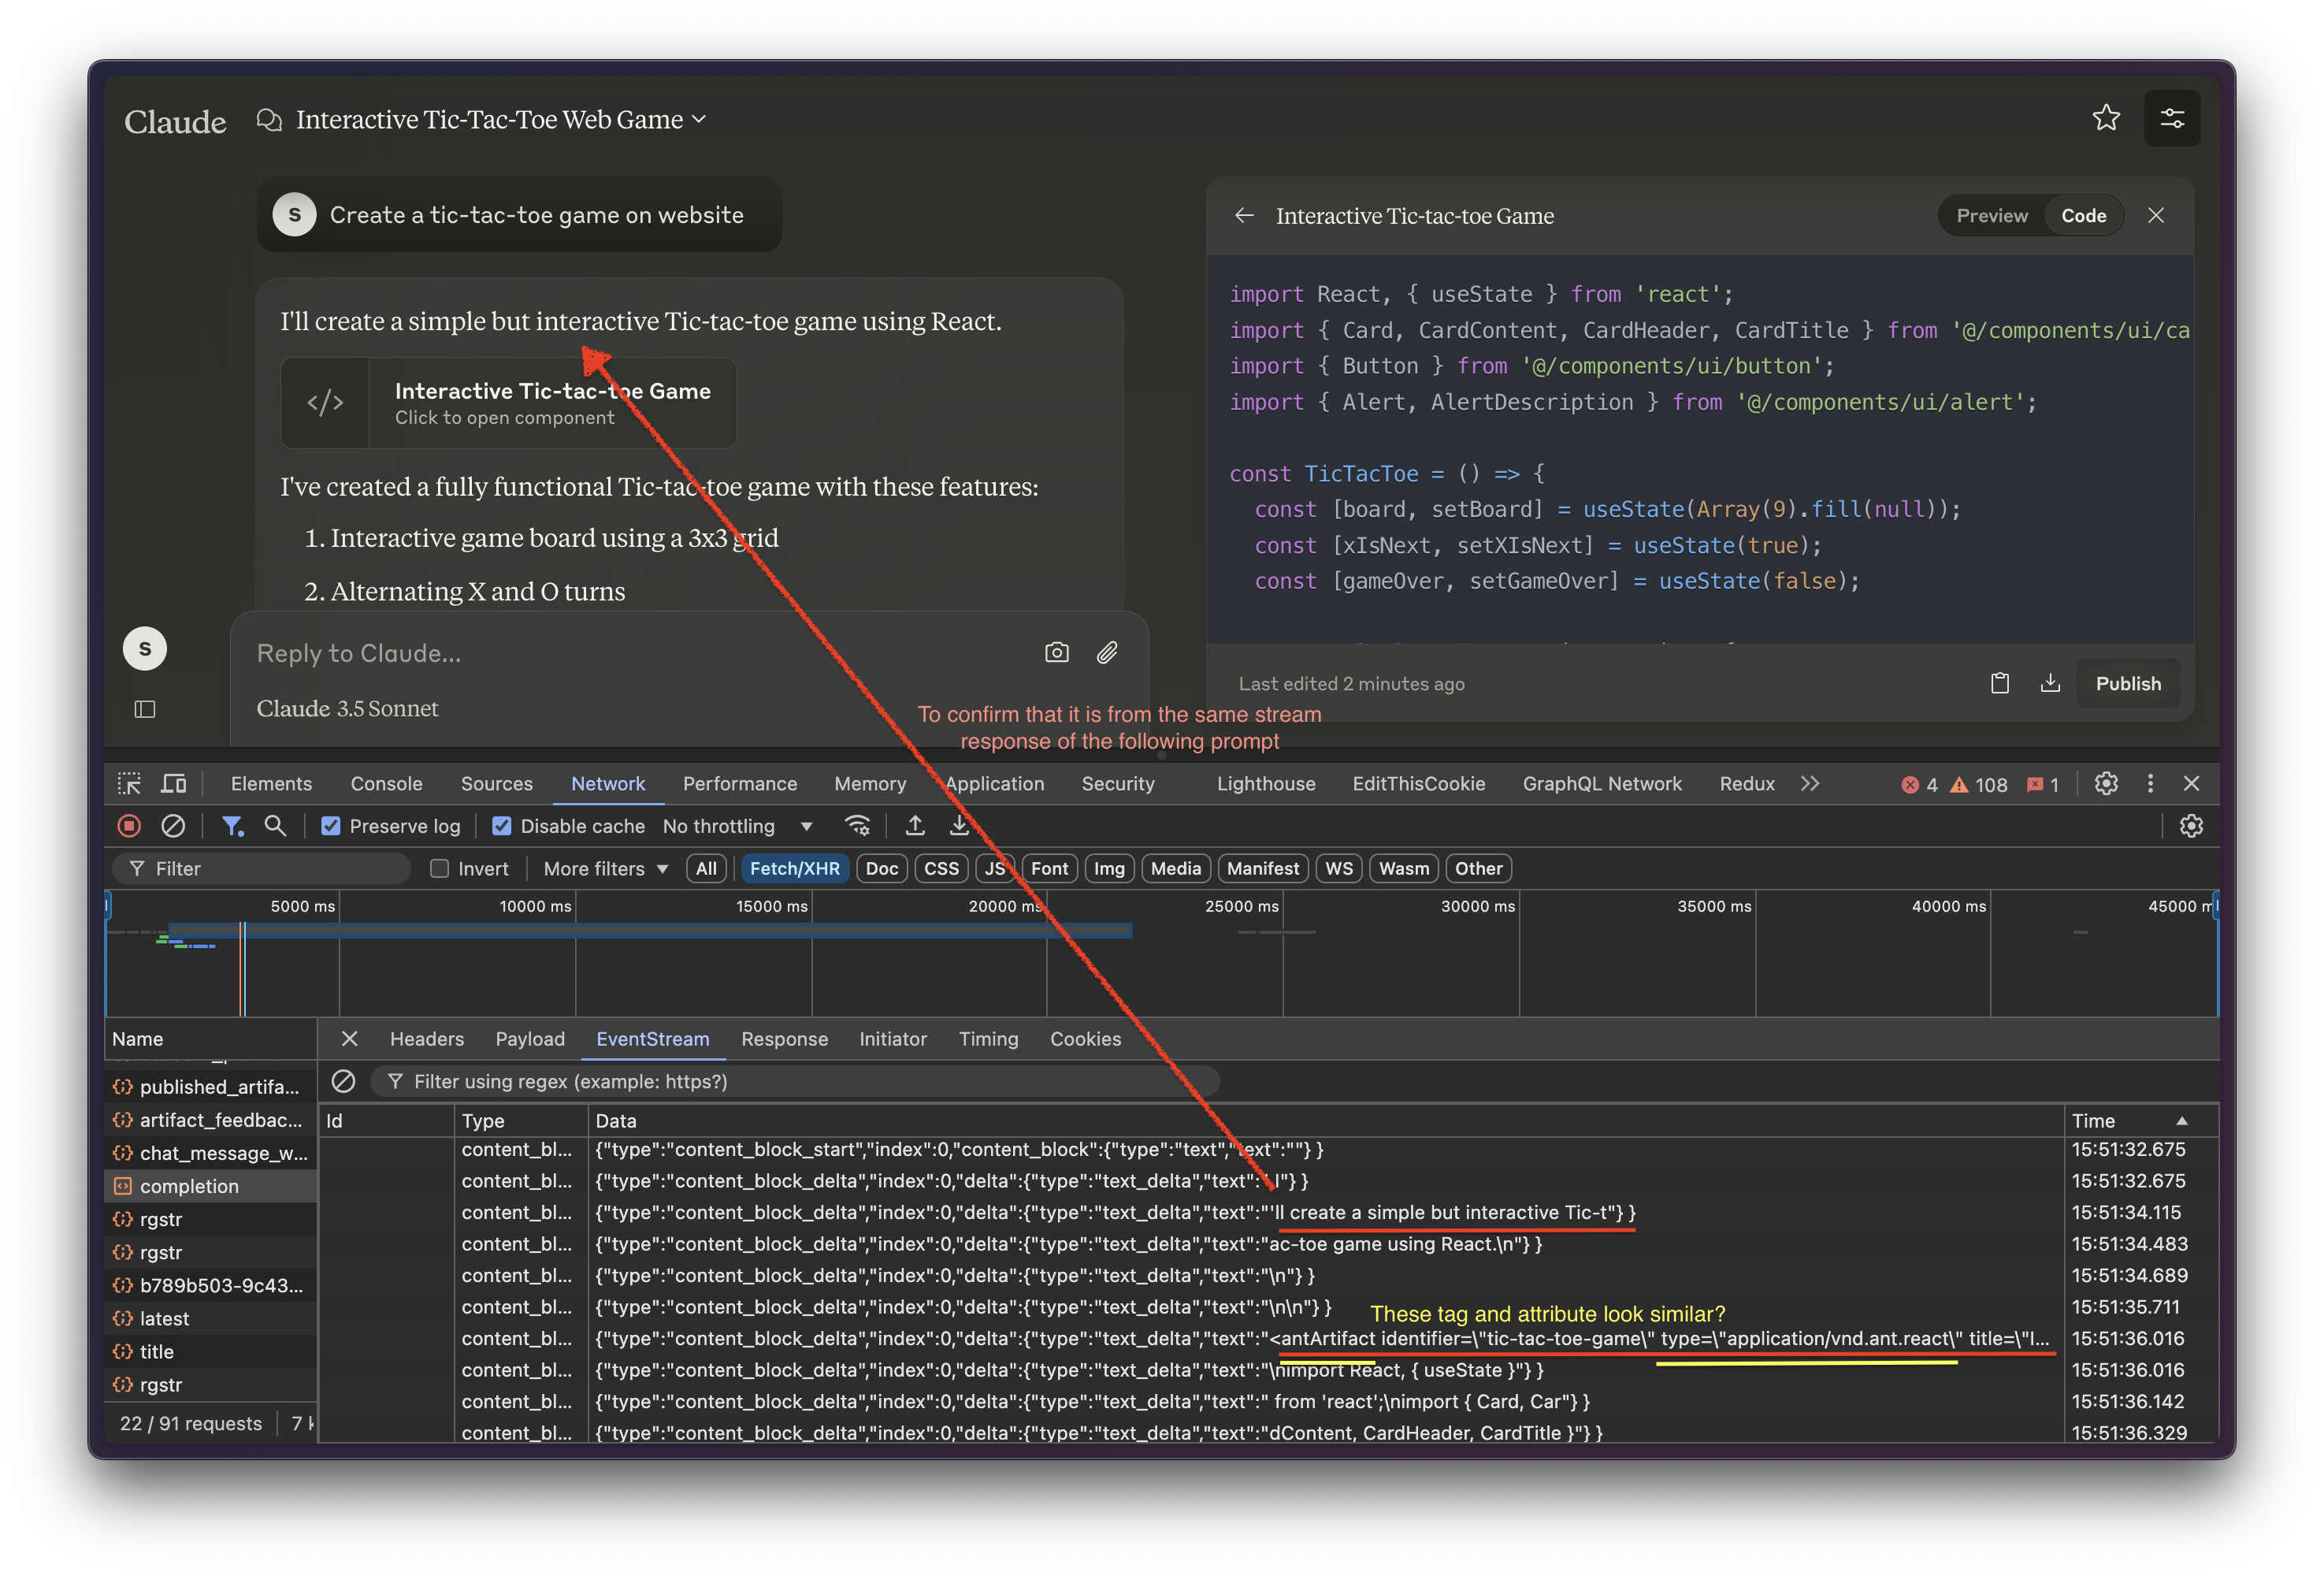Screen dimensions: 2324x1576
Task: Click the camera screenshot icon in reply box
Action: coord(1056,653)
